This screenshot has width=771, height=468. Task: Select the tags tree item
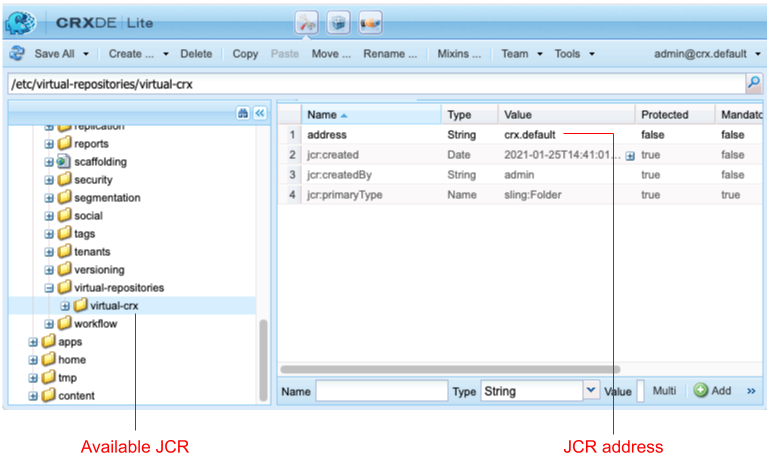(x=85, y=234)
